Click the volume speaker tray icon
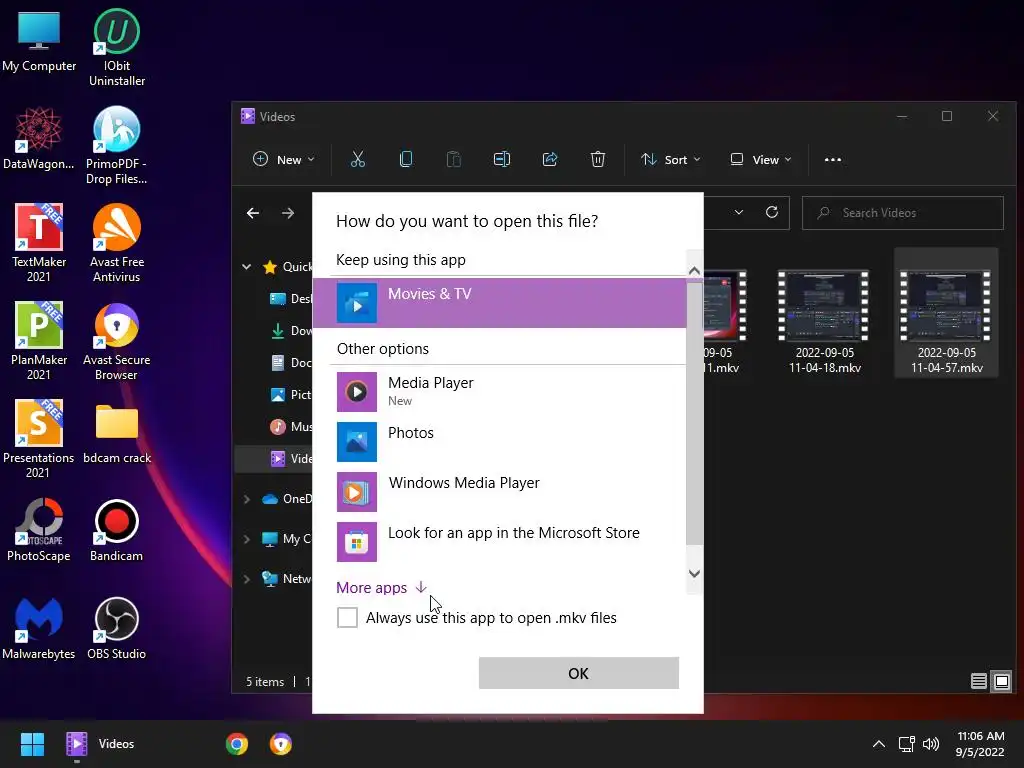The image size is (1024, 768). point(931,744)
